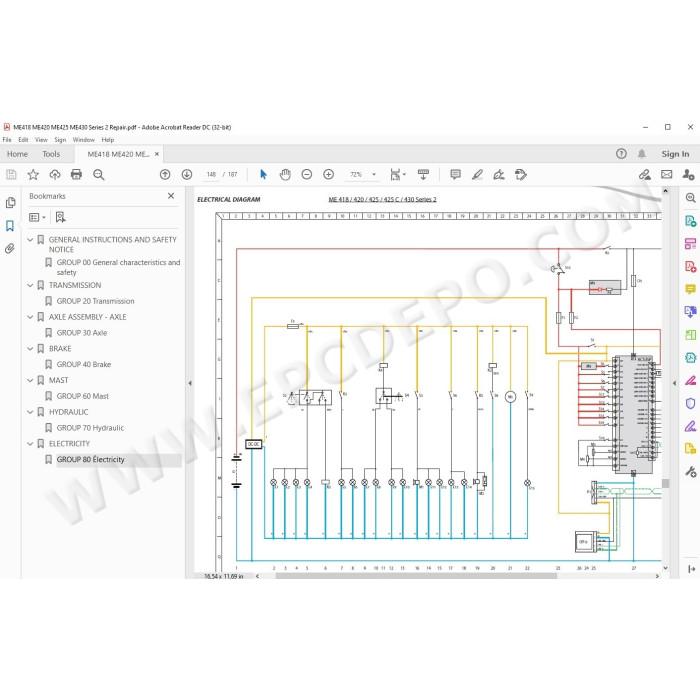Open yellow Comment tool in right pane
The height and width of the screenshot is (700, 700).
click(x=691, y=289)
